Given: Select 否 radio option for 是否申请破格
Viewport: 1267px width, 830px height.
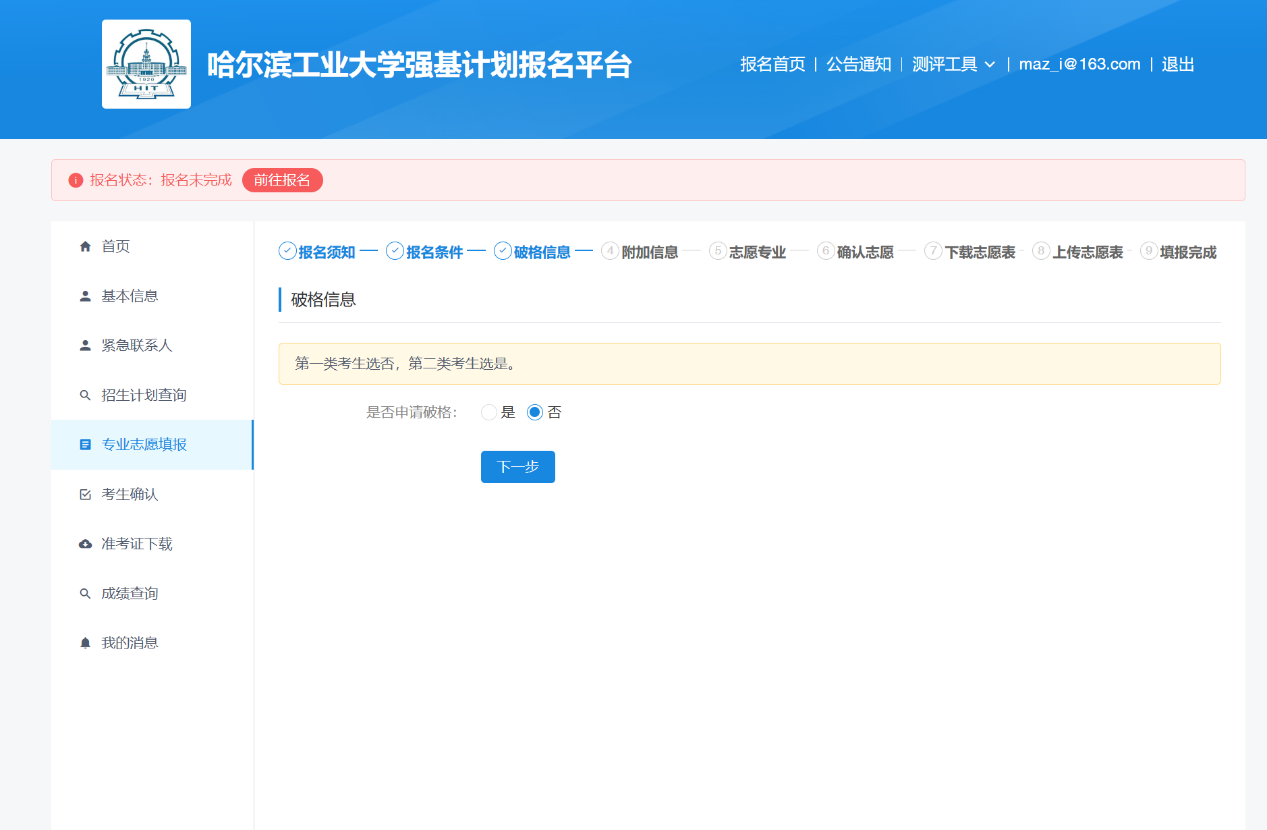Looking at the screenshot, I should pyautogui.click(x=535, y=412).
